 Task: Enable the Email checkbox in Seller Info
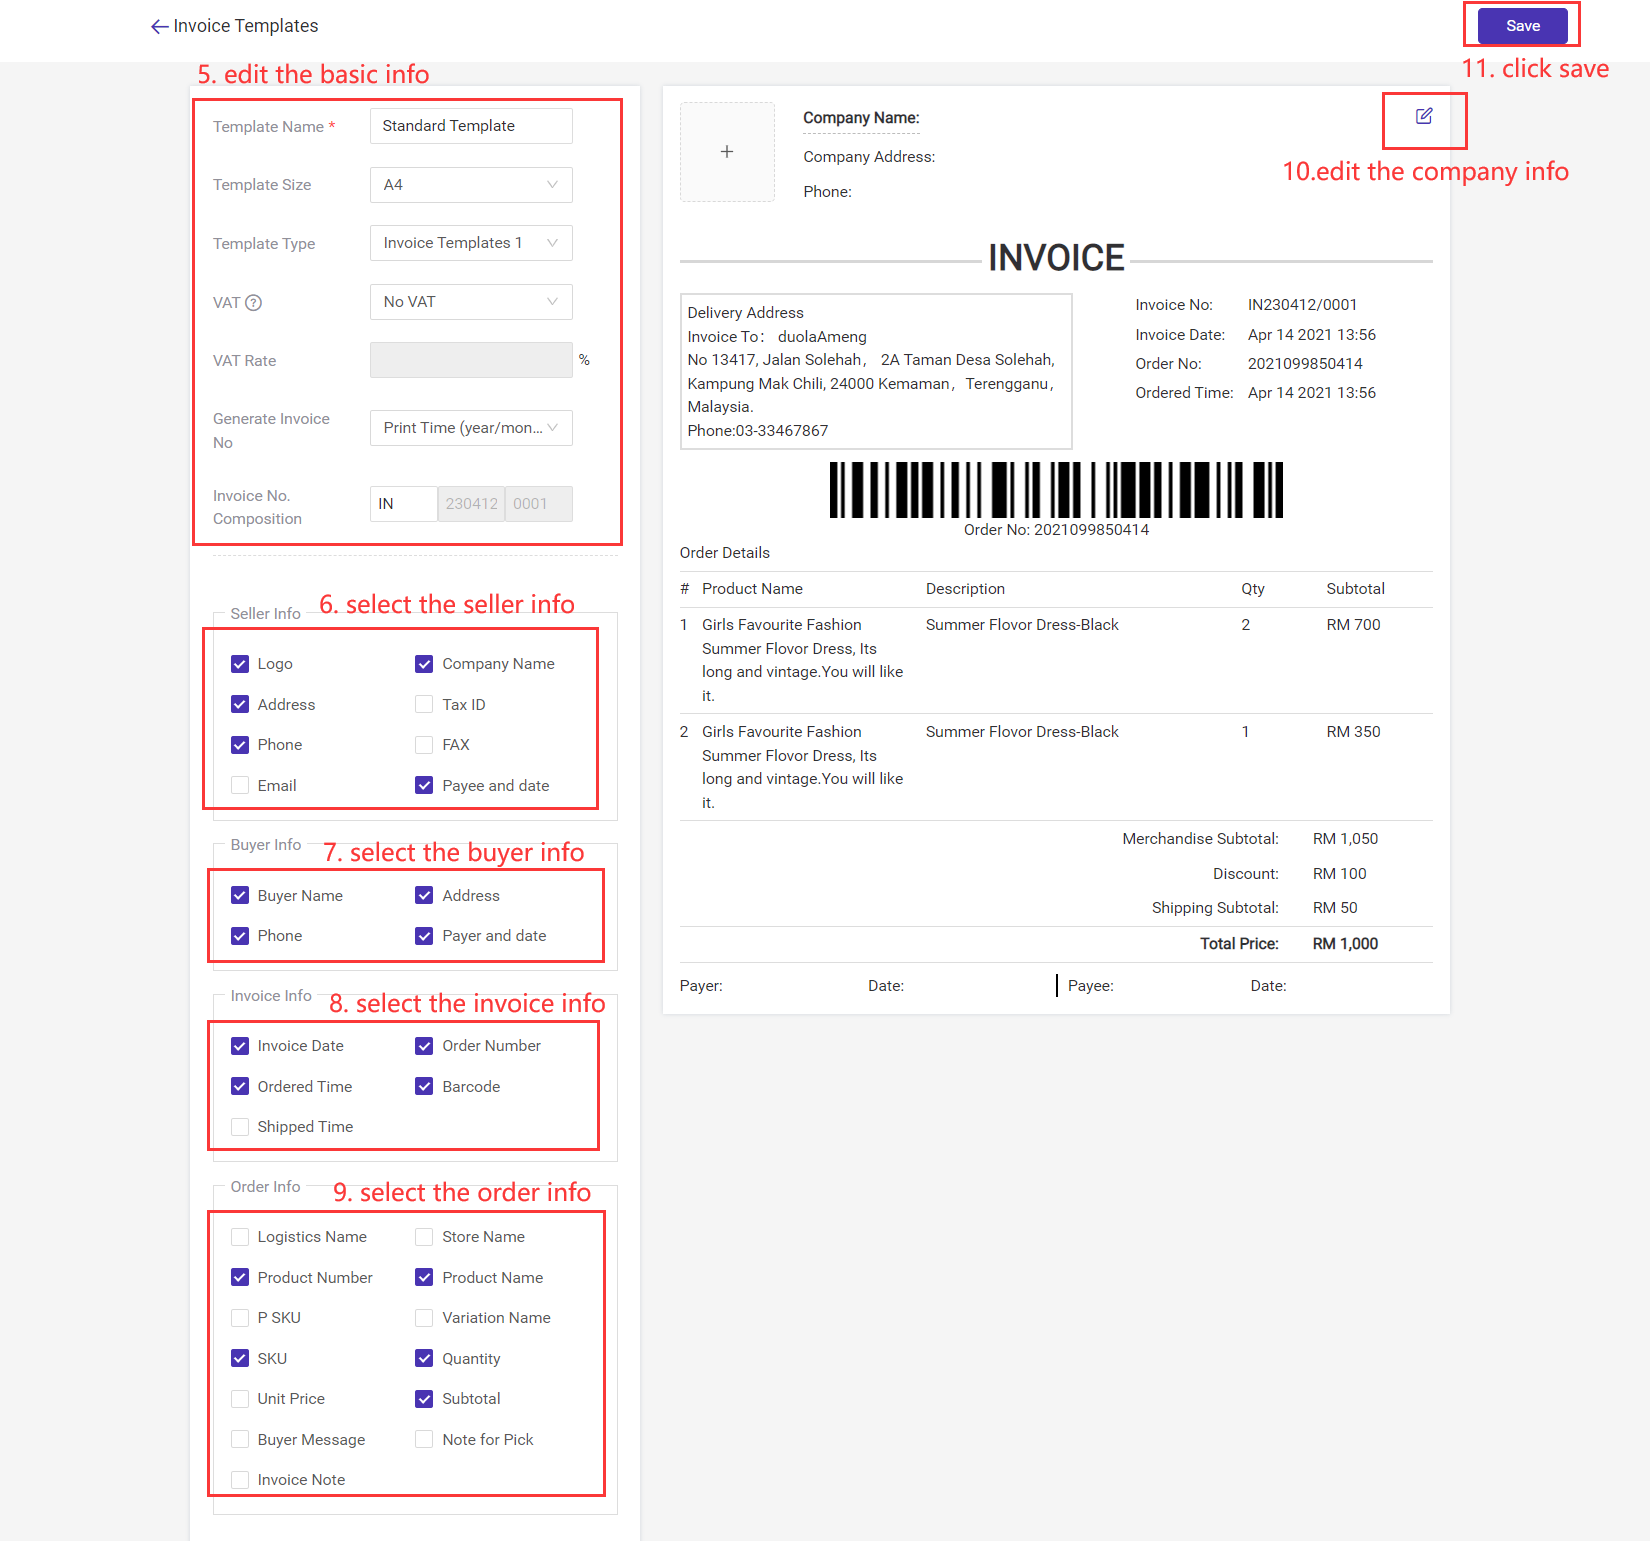[240, 785]
